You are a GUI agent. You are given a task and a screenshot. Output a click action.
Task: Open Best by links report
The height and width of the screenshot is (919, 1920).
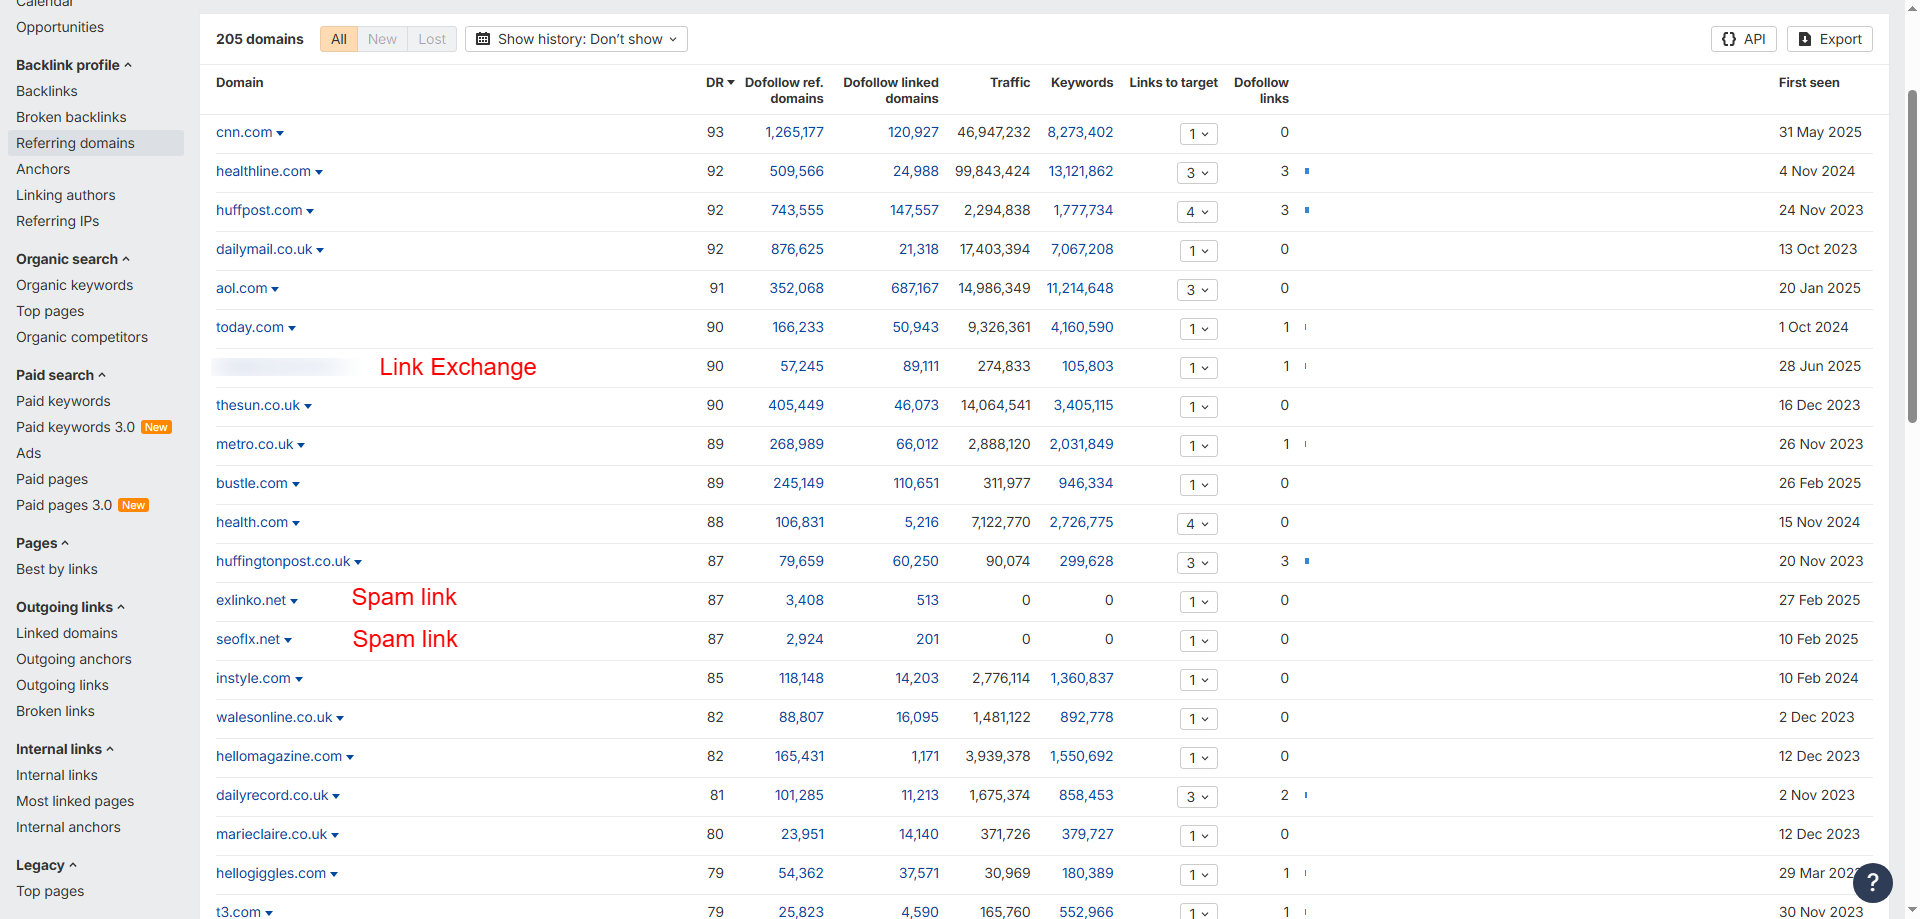pyautogui.click(x=57, y=569)
